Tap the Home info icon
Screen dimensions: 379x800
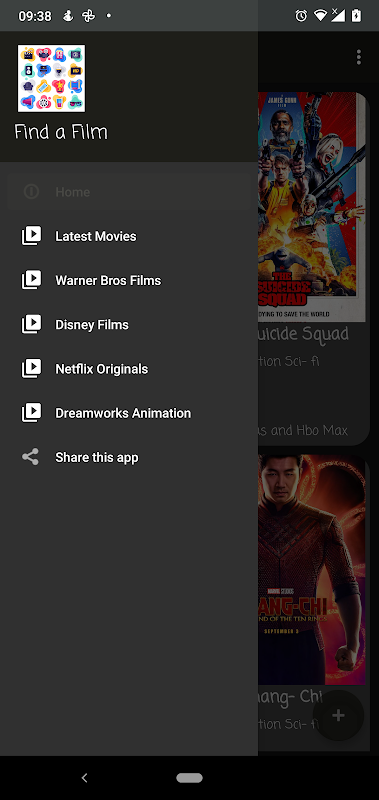click(31, 192)
